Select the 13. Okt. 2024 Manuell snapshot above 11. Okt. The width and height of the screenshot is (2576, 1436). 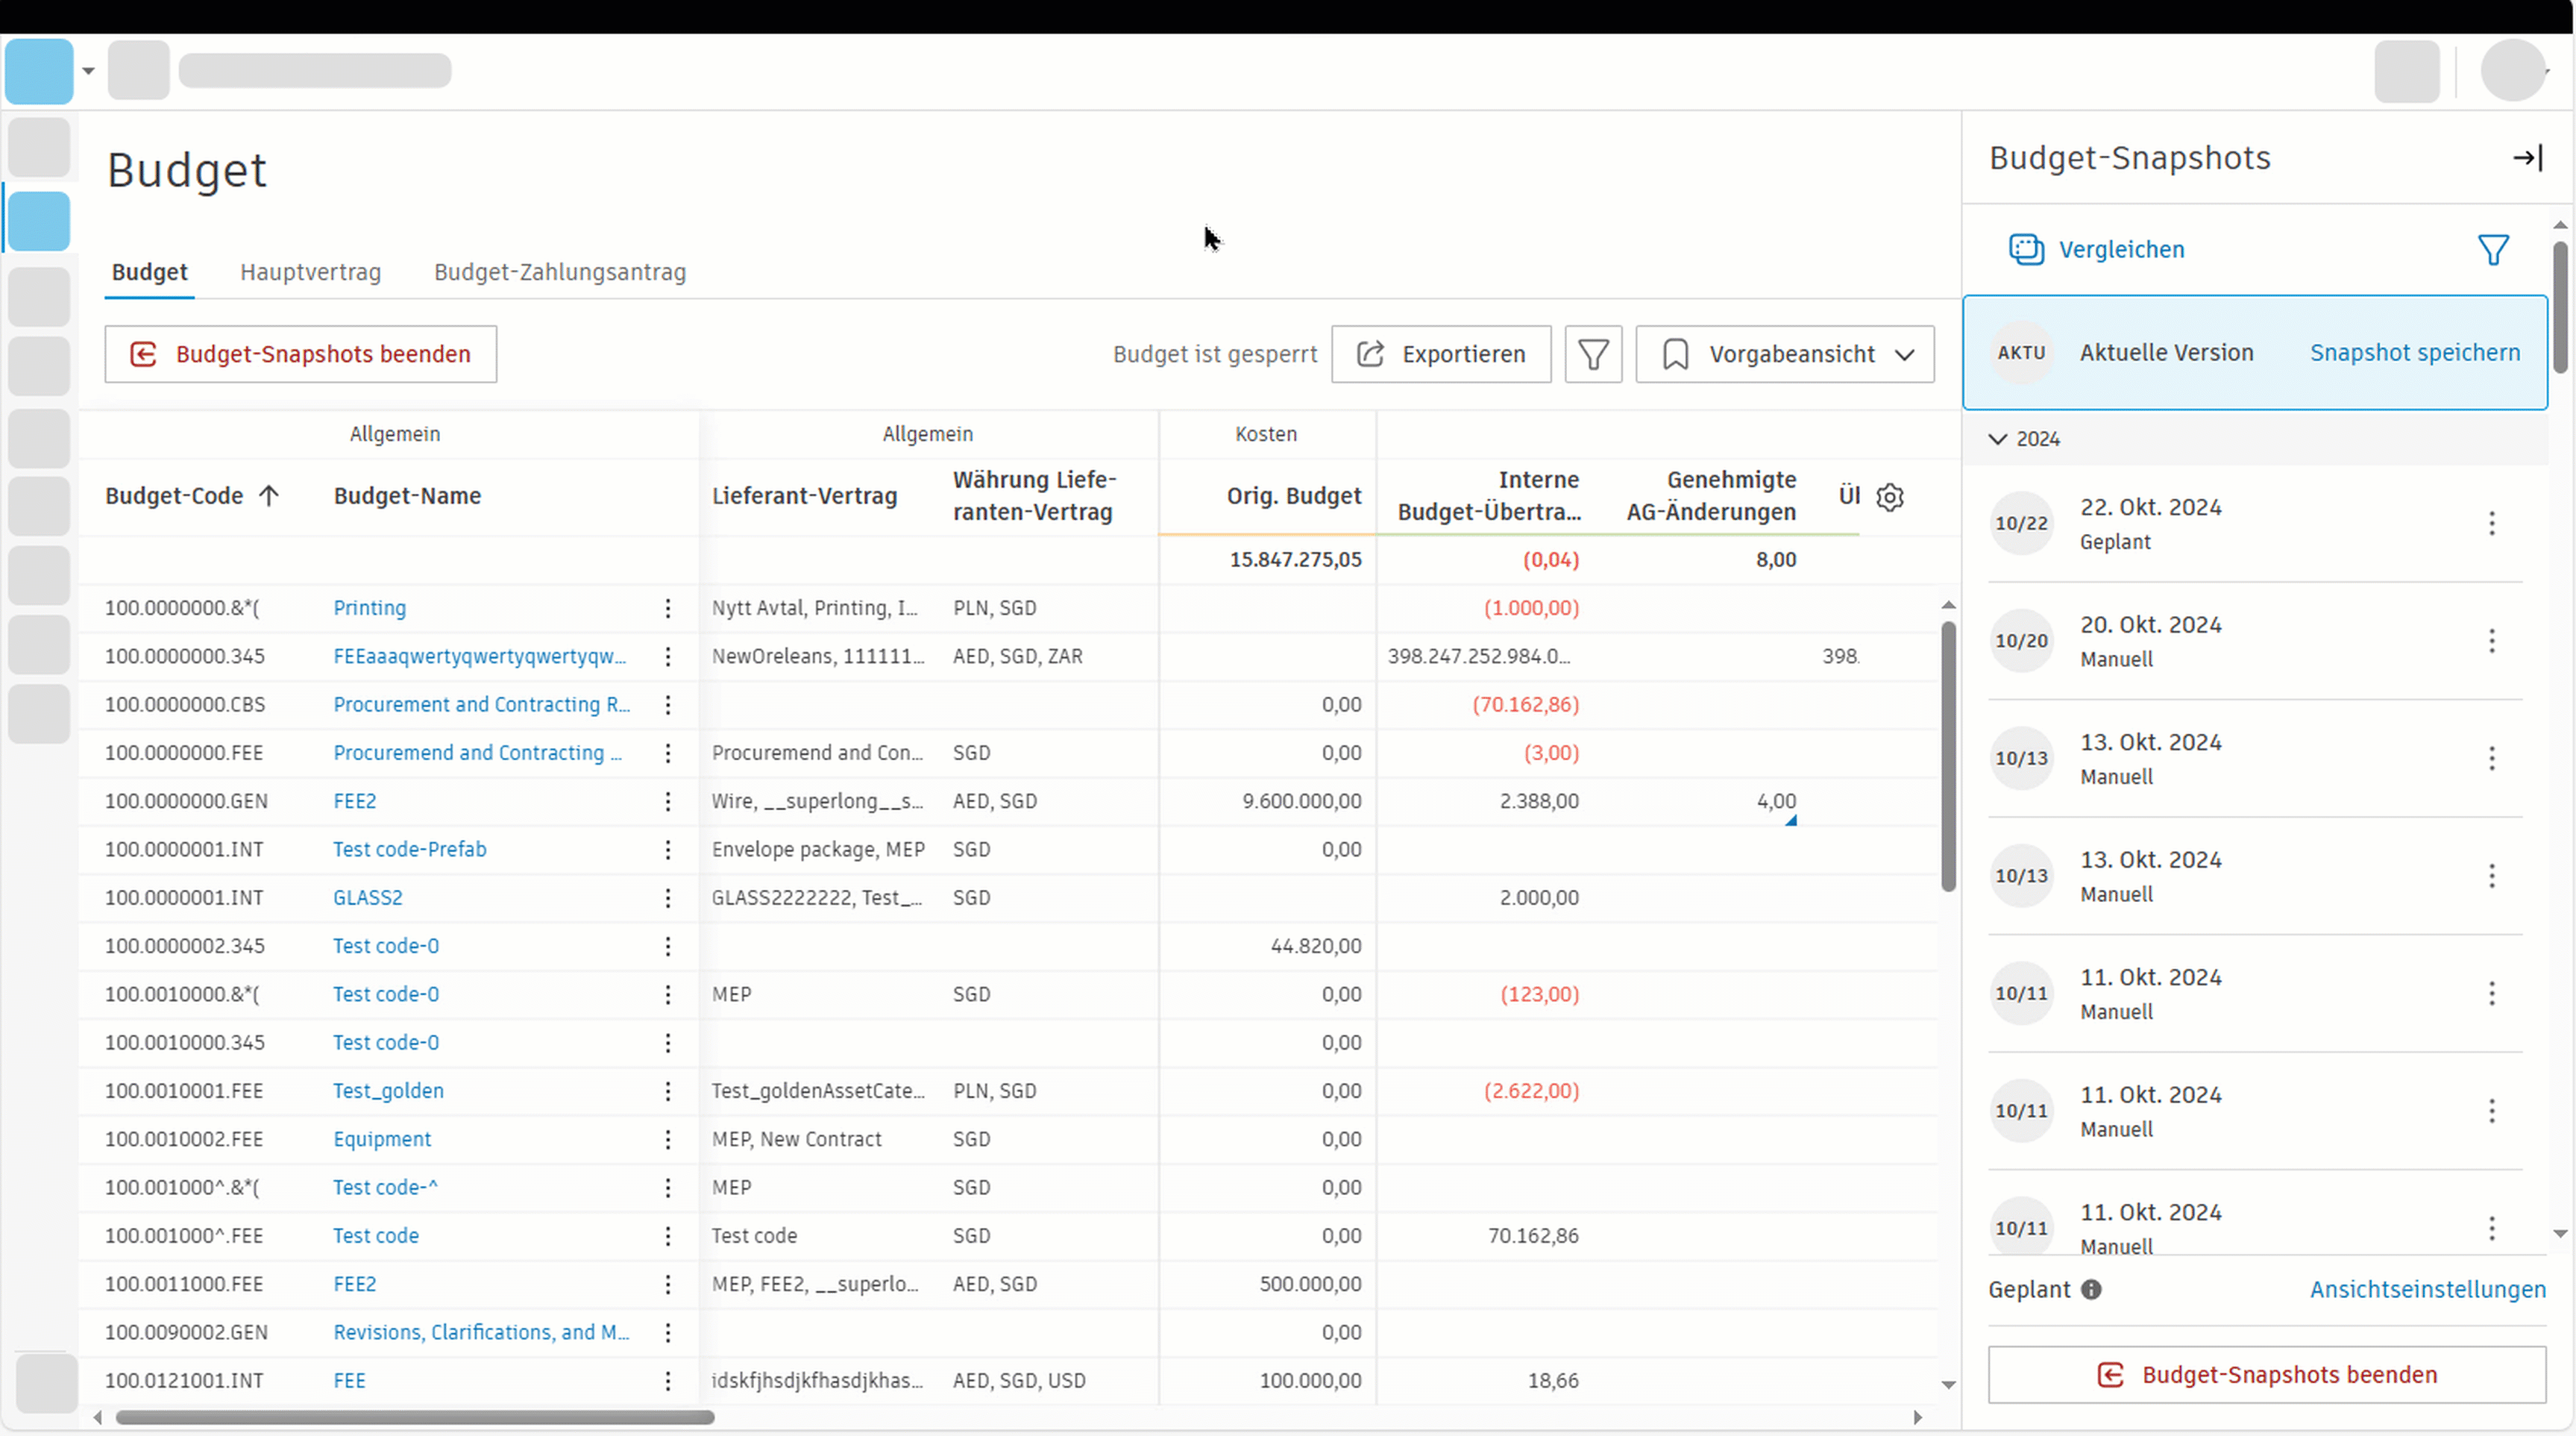tap(2254, 876)
